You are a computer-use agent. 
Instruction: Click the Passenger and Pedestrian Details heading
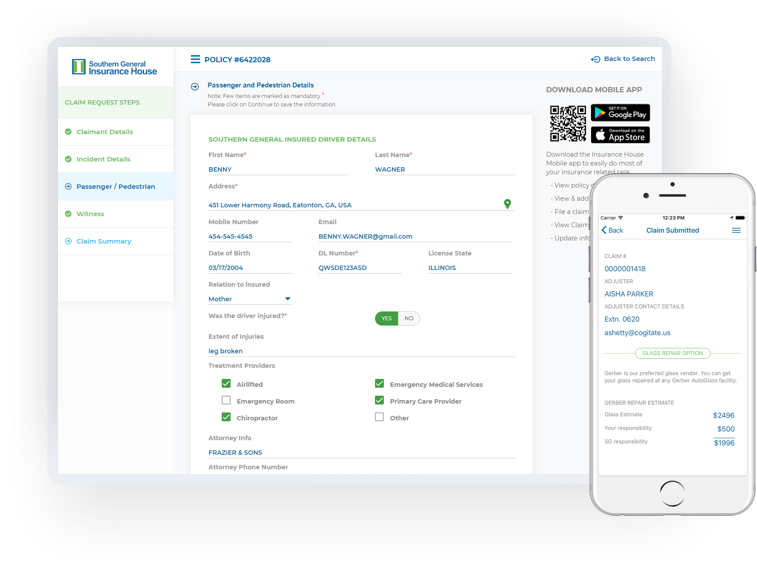pyautogui.click(x=261, y=85)
